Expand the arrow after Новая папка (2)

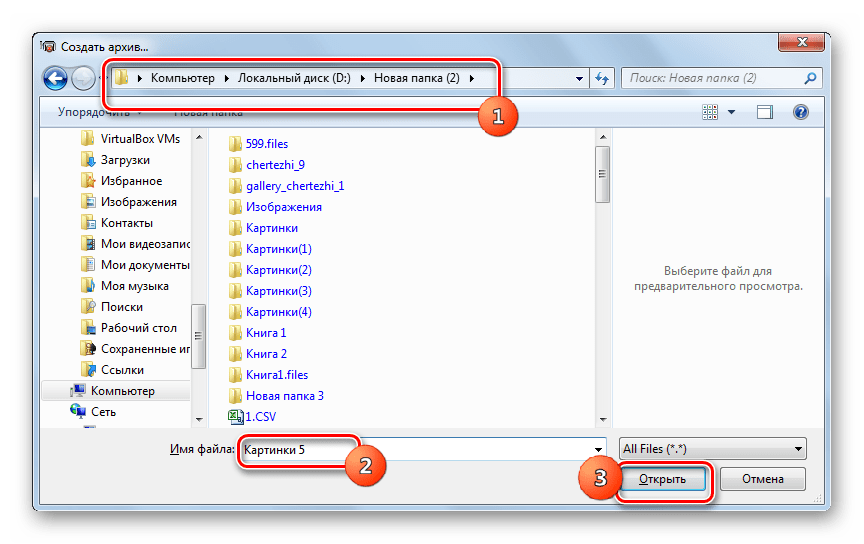tap(472, 79)
